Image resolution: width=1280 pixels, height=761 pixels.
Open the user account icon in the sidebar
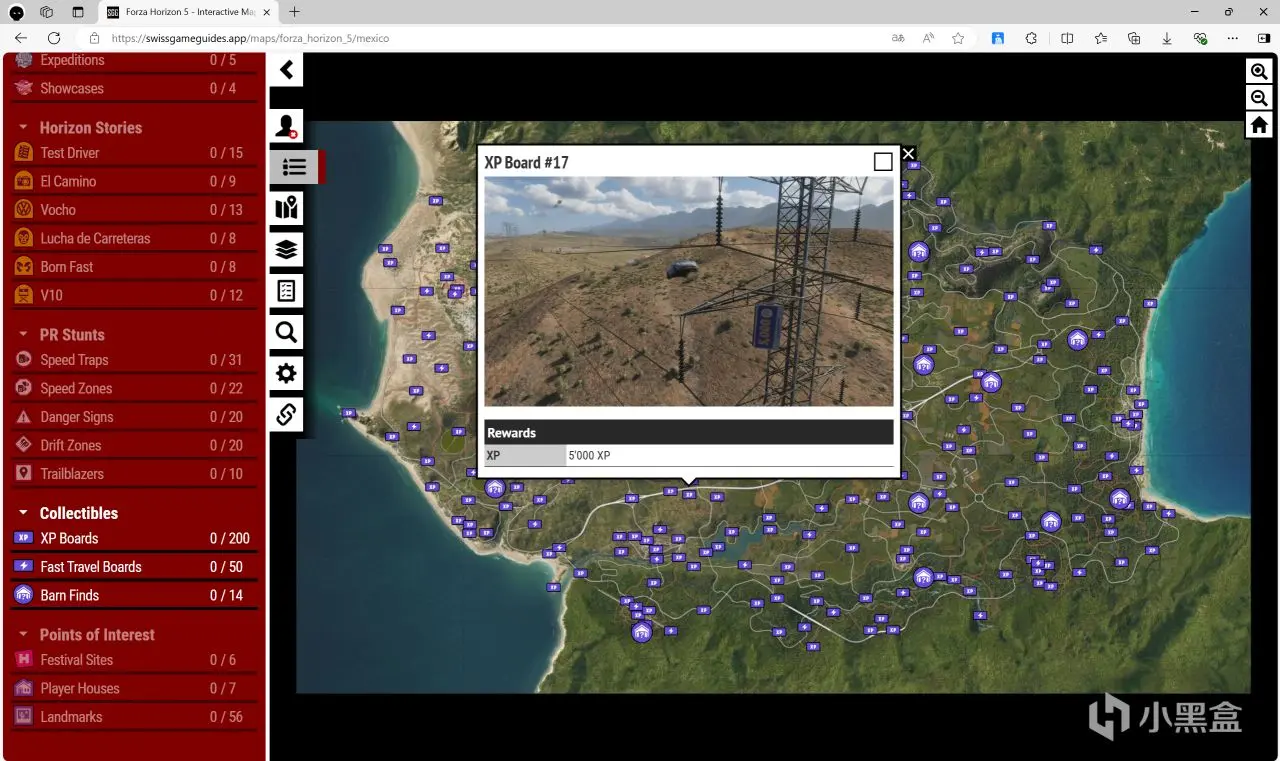coord(287,126)
